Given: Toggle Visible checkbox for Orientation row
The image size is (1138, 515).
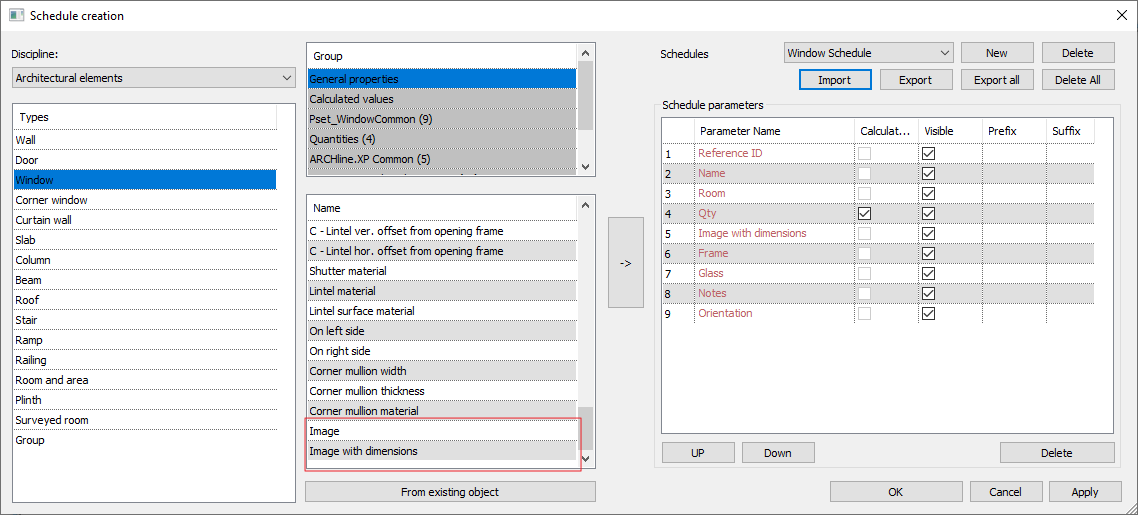Looking at the screenshot, I should tap(928, 314).
